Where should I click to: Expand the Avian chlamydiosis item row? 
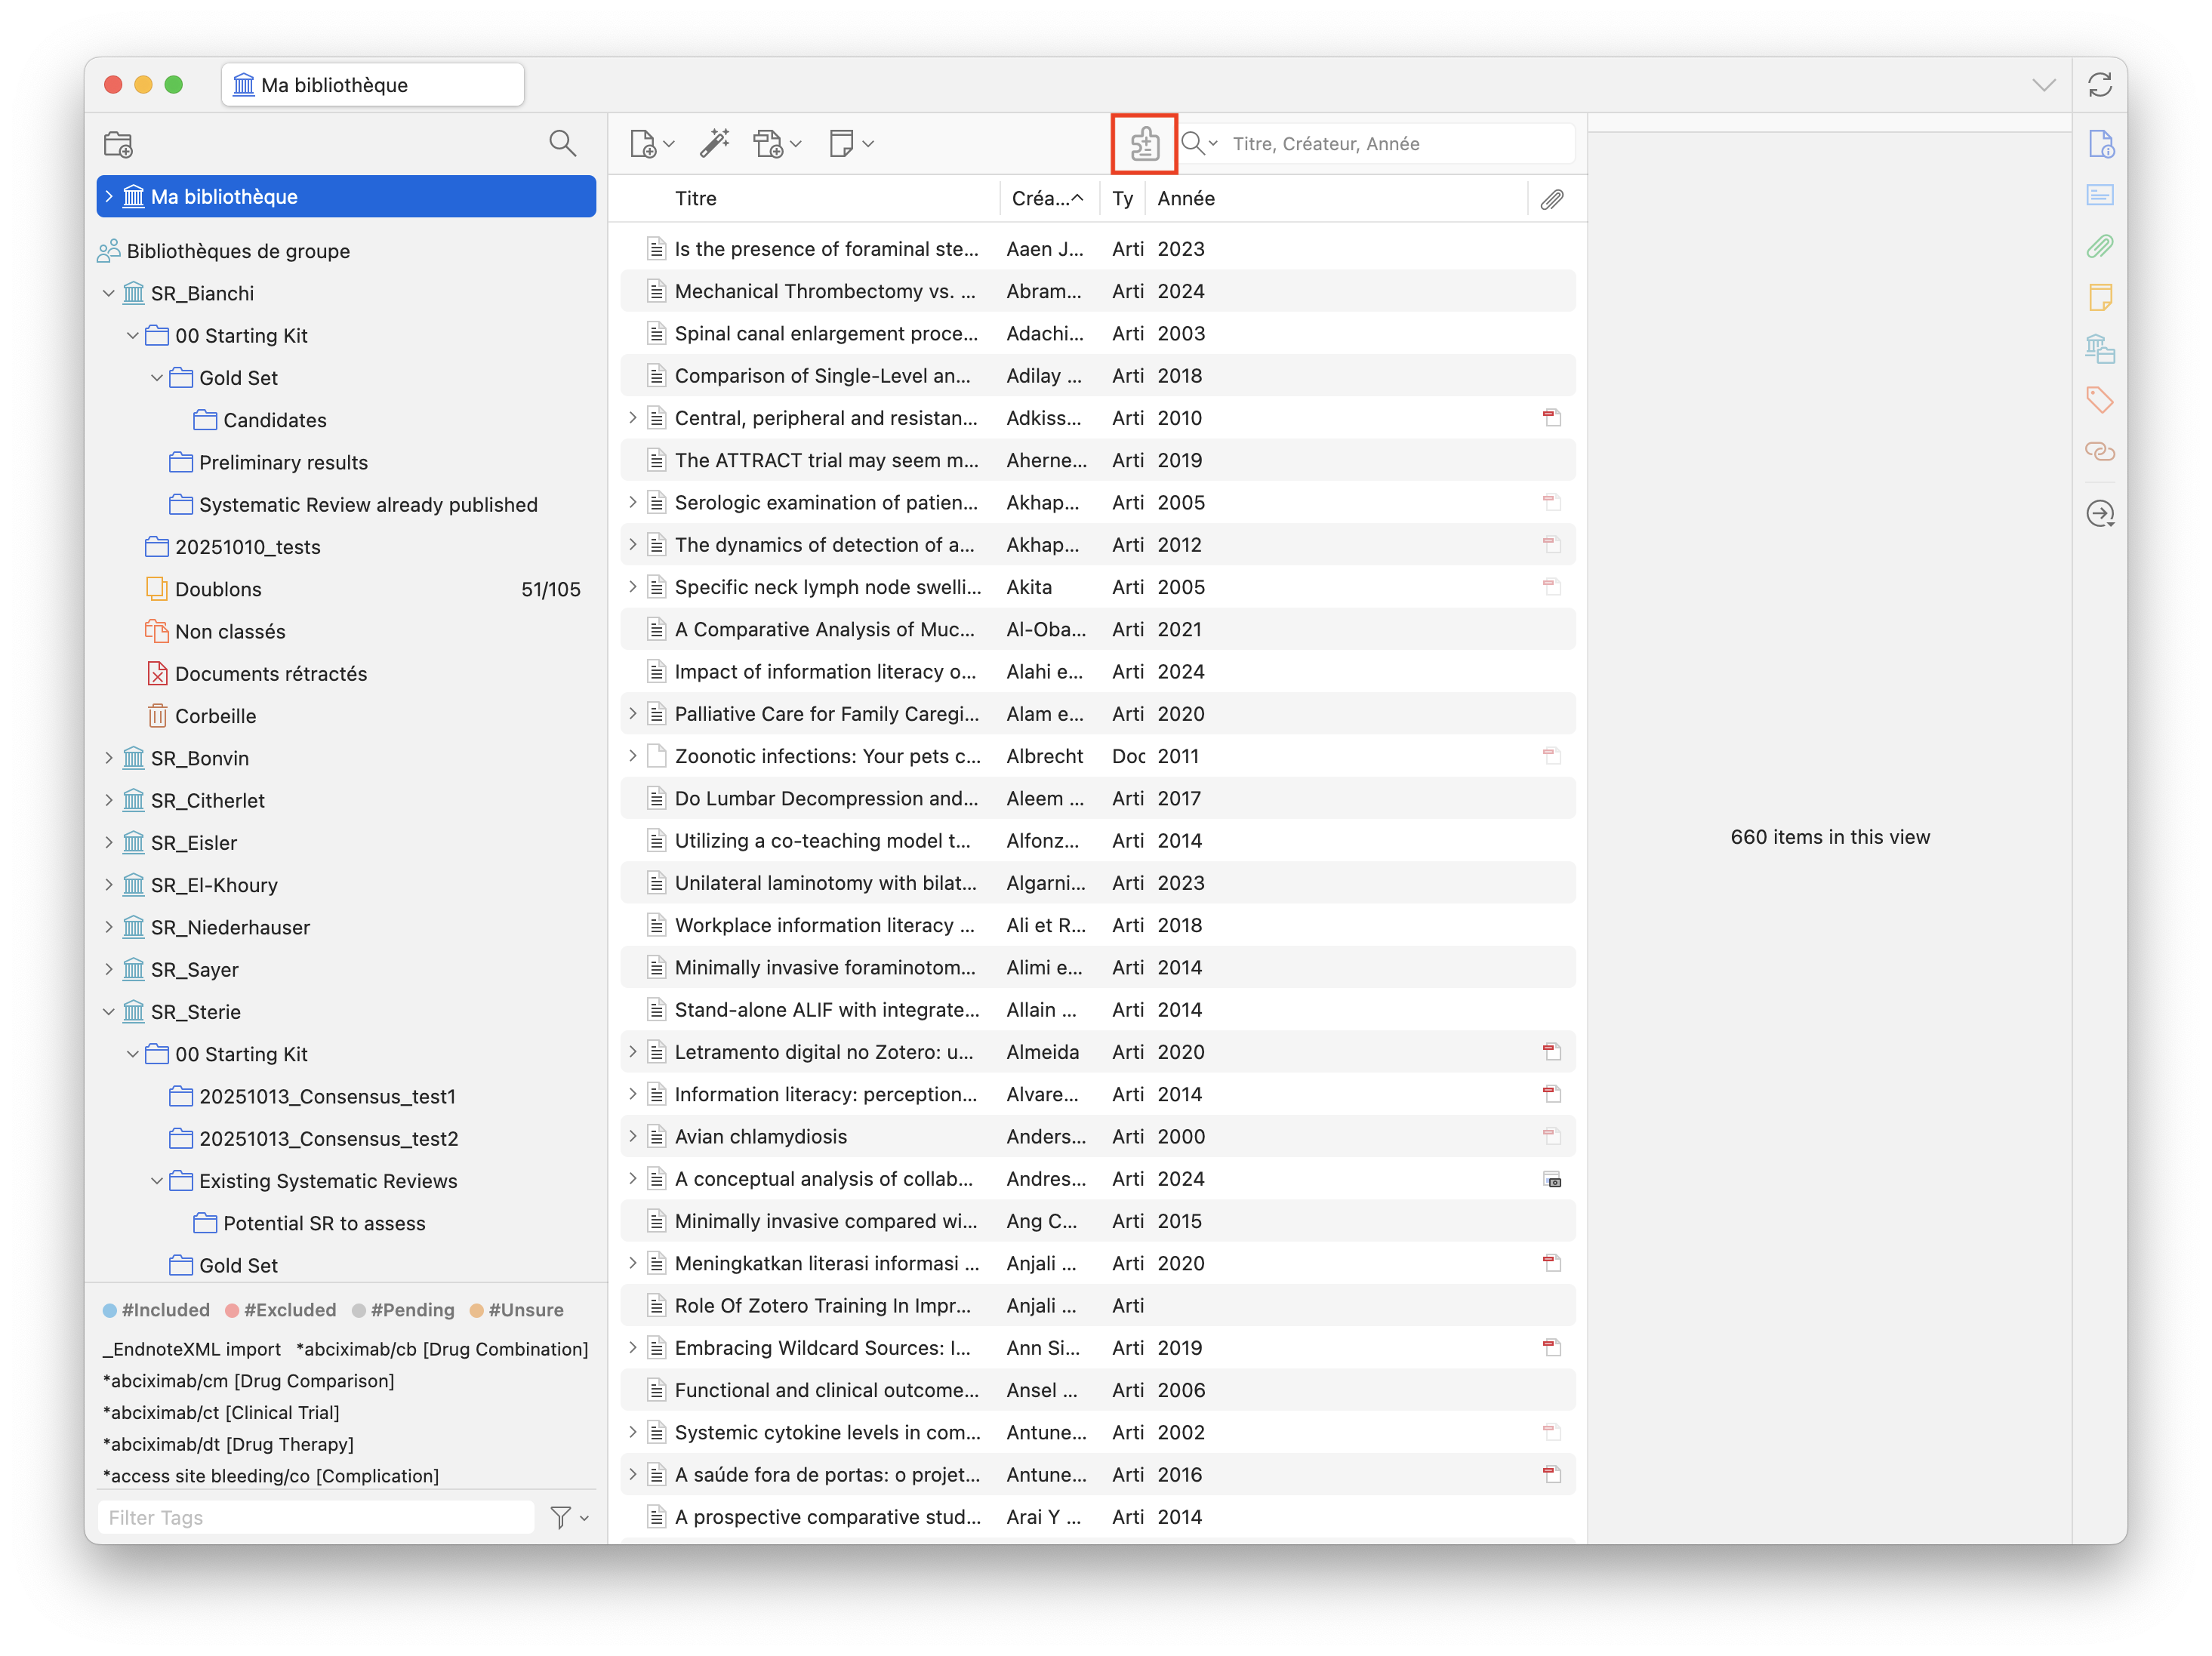click(x=632, y=1136)
